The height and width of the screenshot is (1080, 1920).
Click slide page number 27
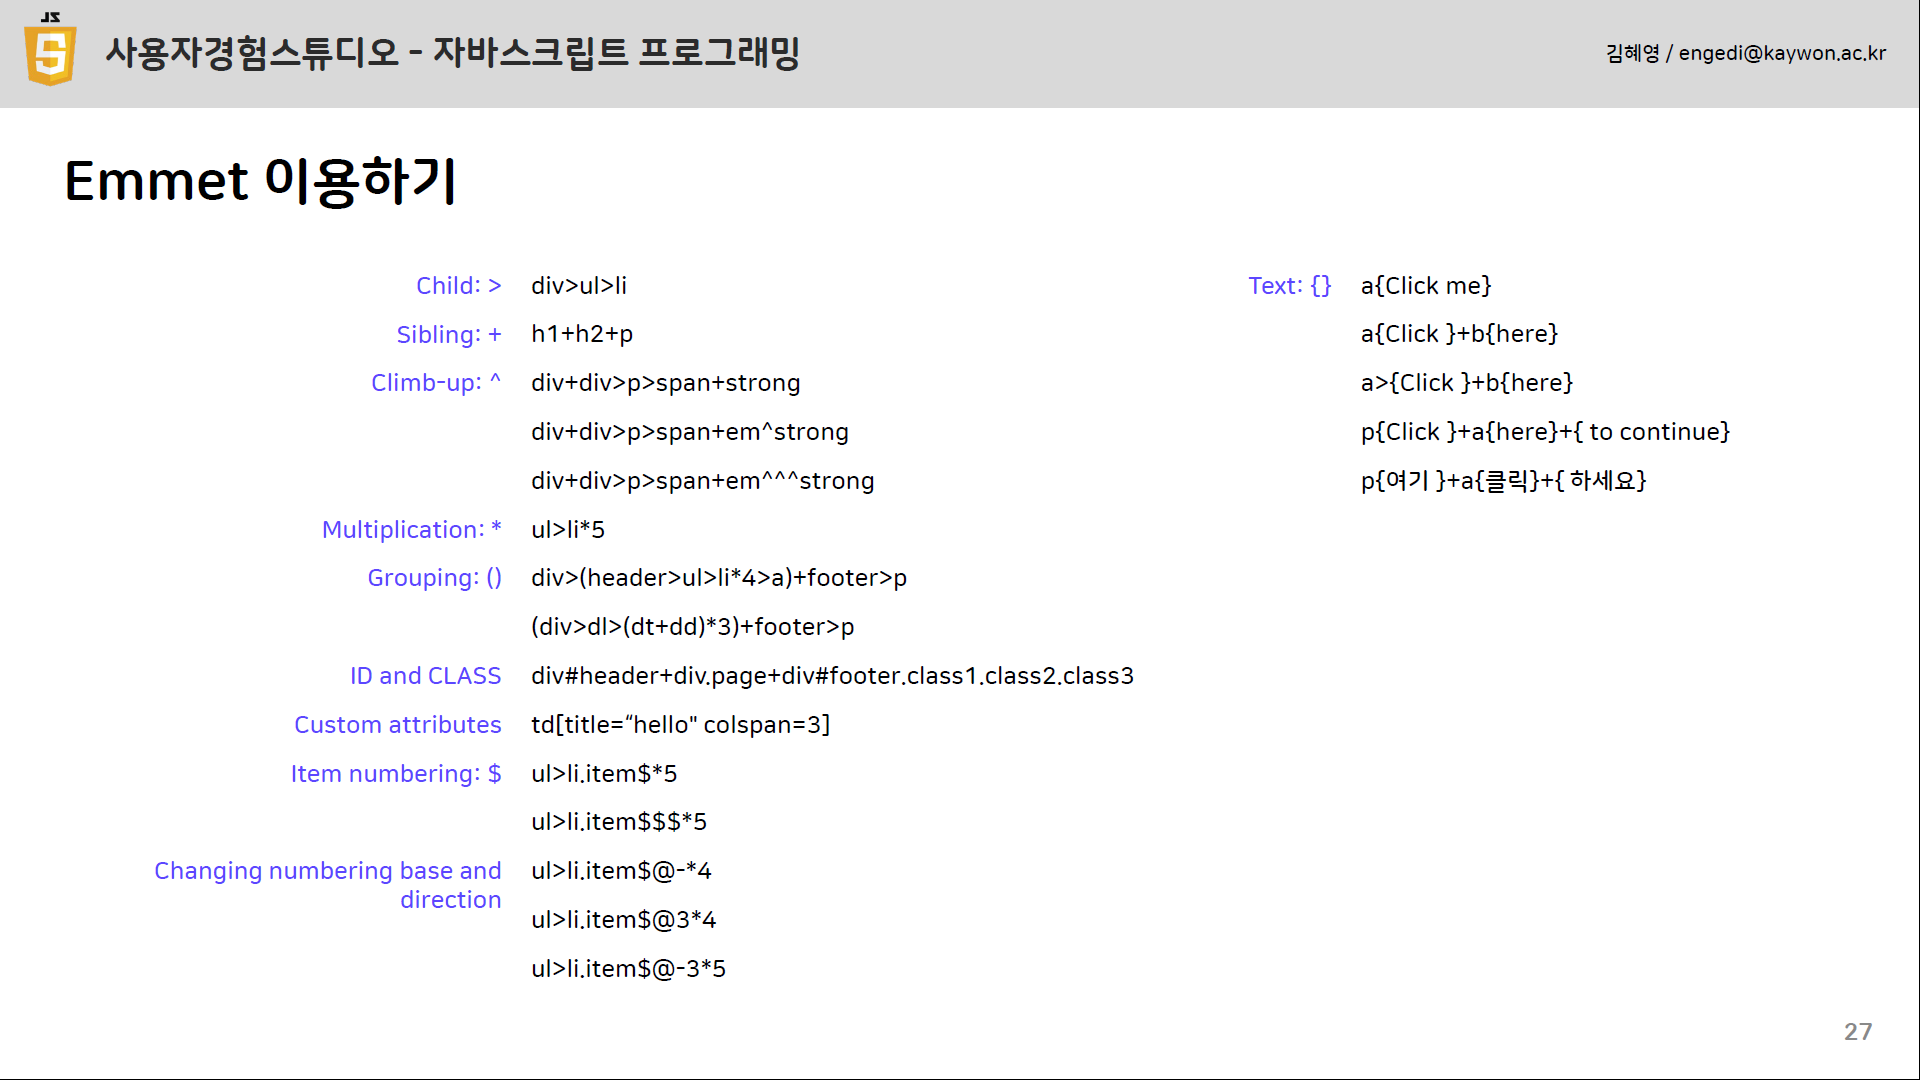click(x=1857, y=1032)
